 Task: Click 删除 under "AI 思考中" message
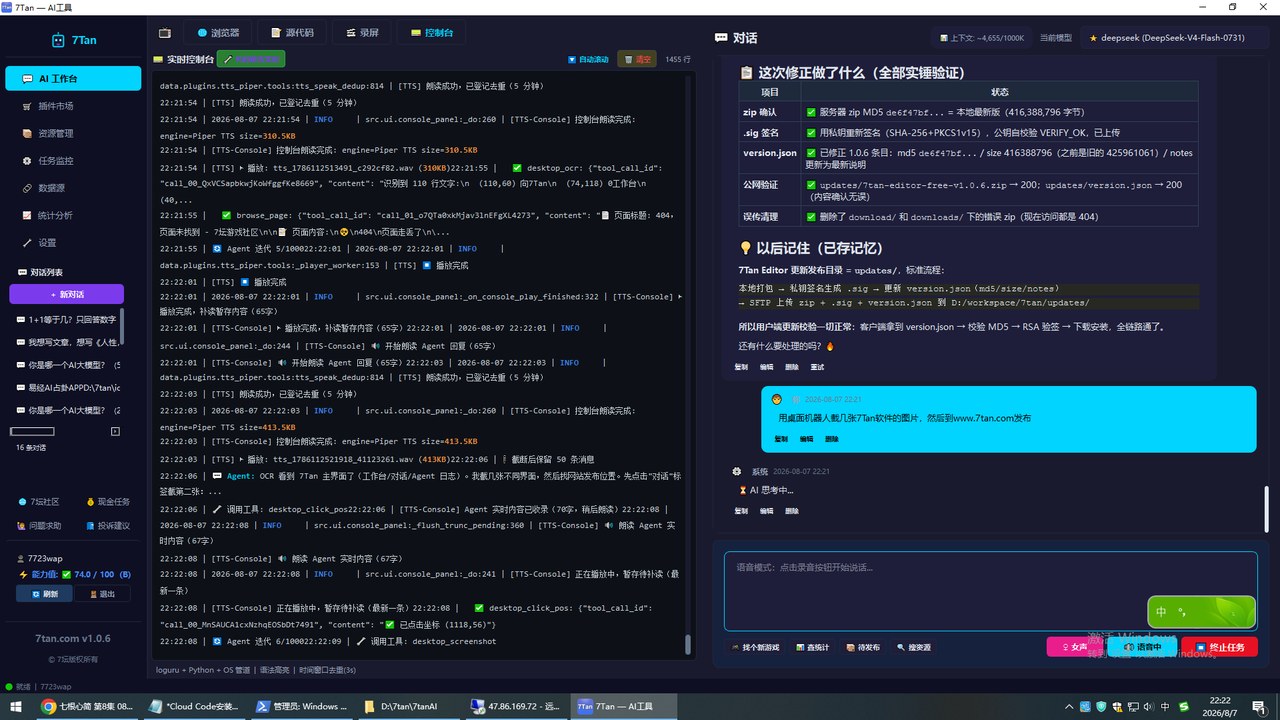tap(792, 510)
